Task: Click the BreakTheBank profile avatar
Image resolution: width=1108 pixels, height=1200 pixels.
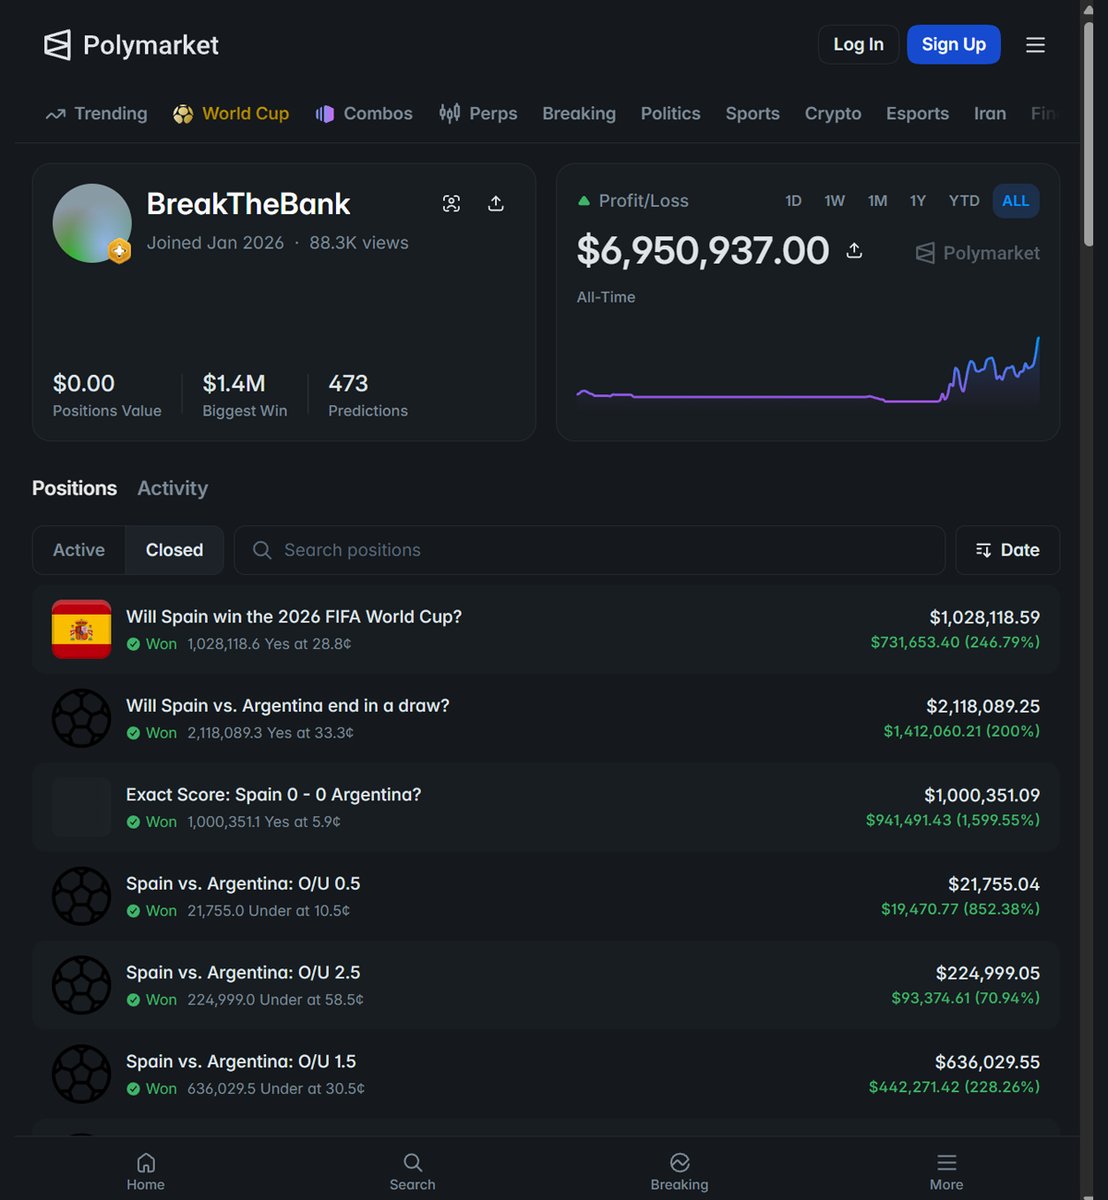Action: click(92, 223)
